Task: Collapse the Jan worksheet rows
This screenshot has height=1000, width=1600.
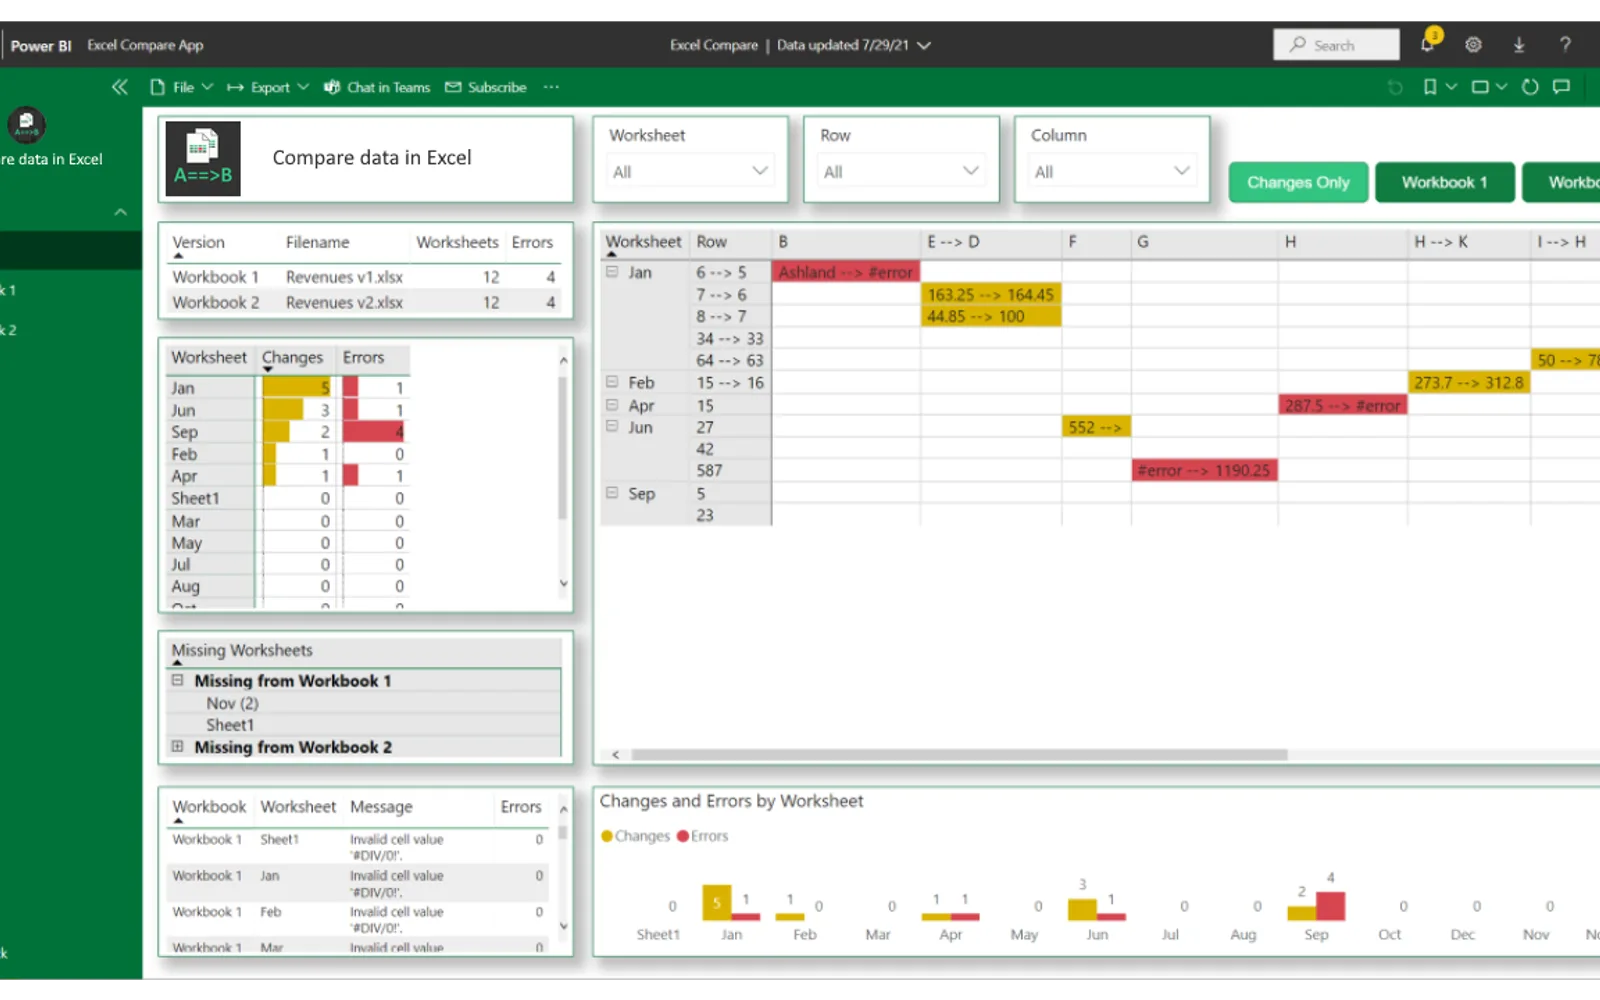Action: [612, 272]
